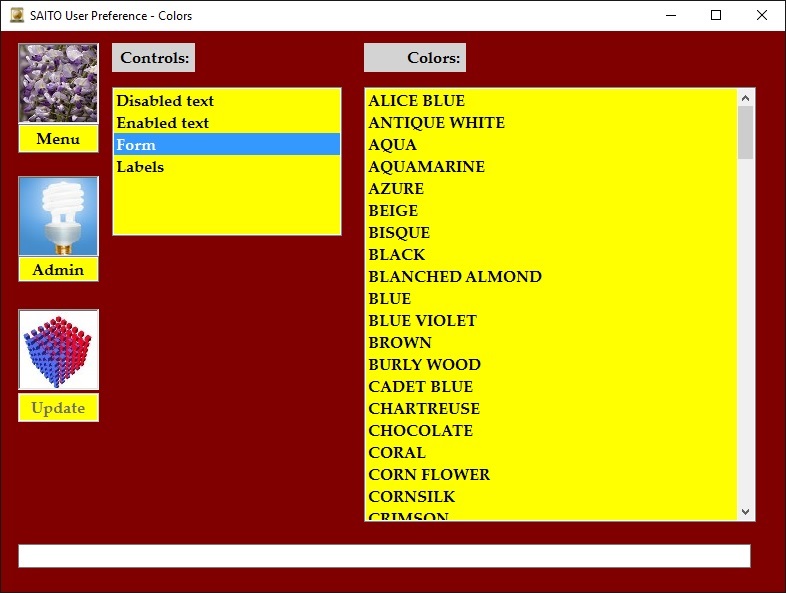Pick AQUAMARINE from the Colors list
The height and width of the screenshot is (593, 786).
(426, 167)
